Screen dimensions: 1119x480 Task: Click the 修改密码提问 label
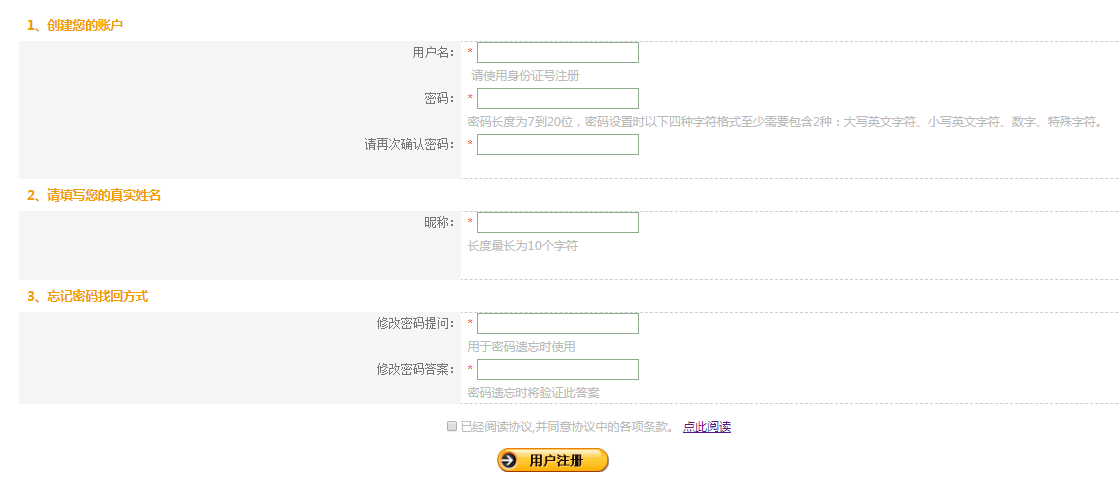(x=415, y=323)
